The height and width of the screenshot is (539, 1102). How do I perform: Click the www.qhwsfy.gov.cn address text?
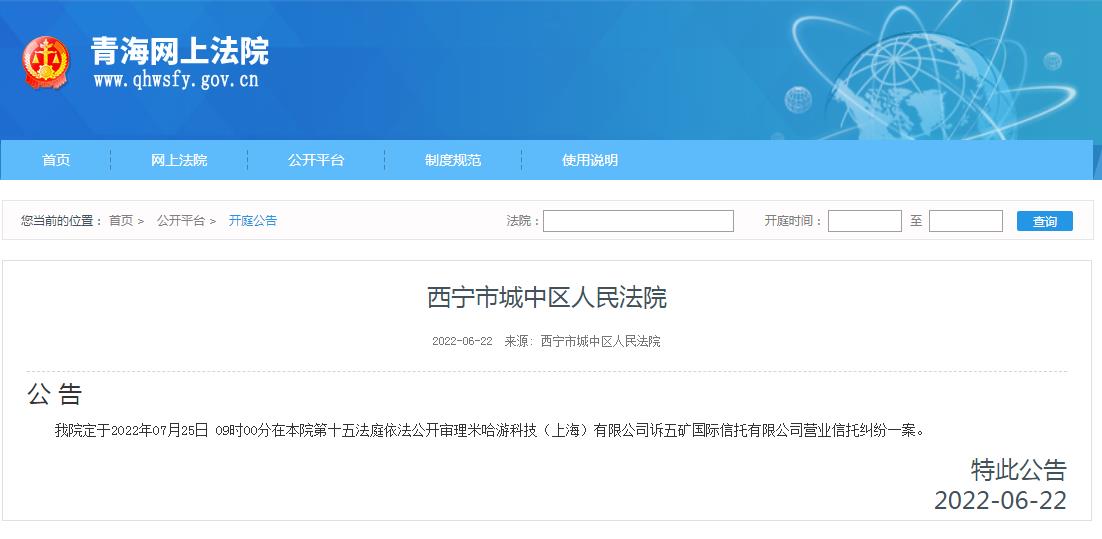click(176, 81)
